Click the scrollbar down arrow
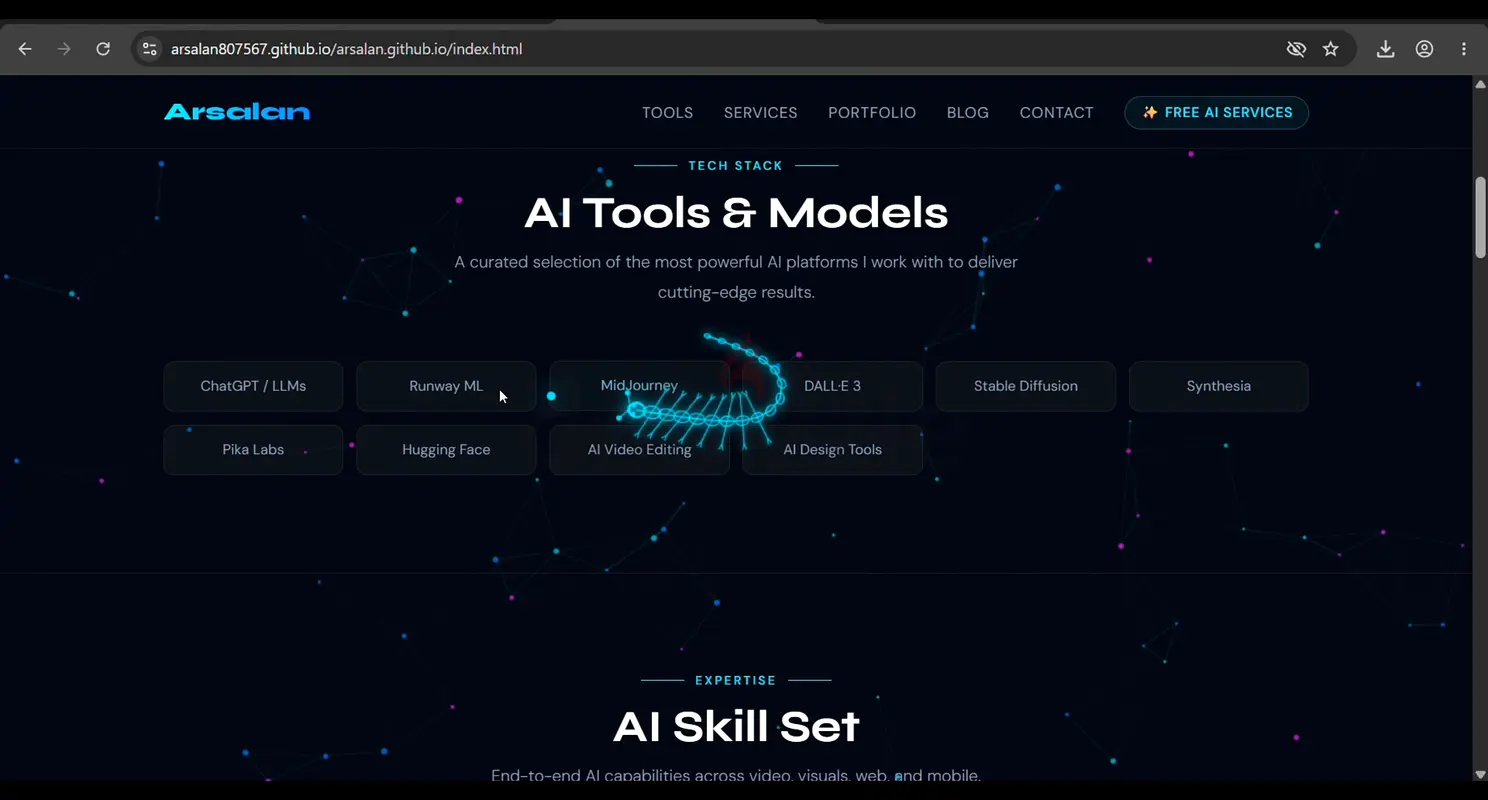The image size is (1488, 800). [1480, 774]
